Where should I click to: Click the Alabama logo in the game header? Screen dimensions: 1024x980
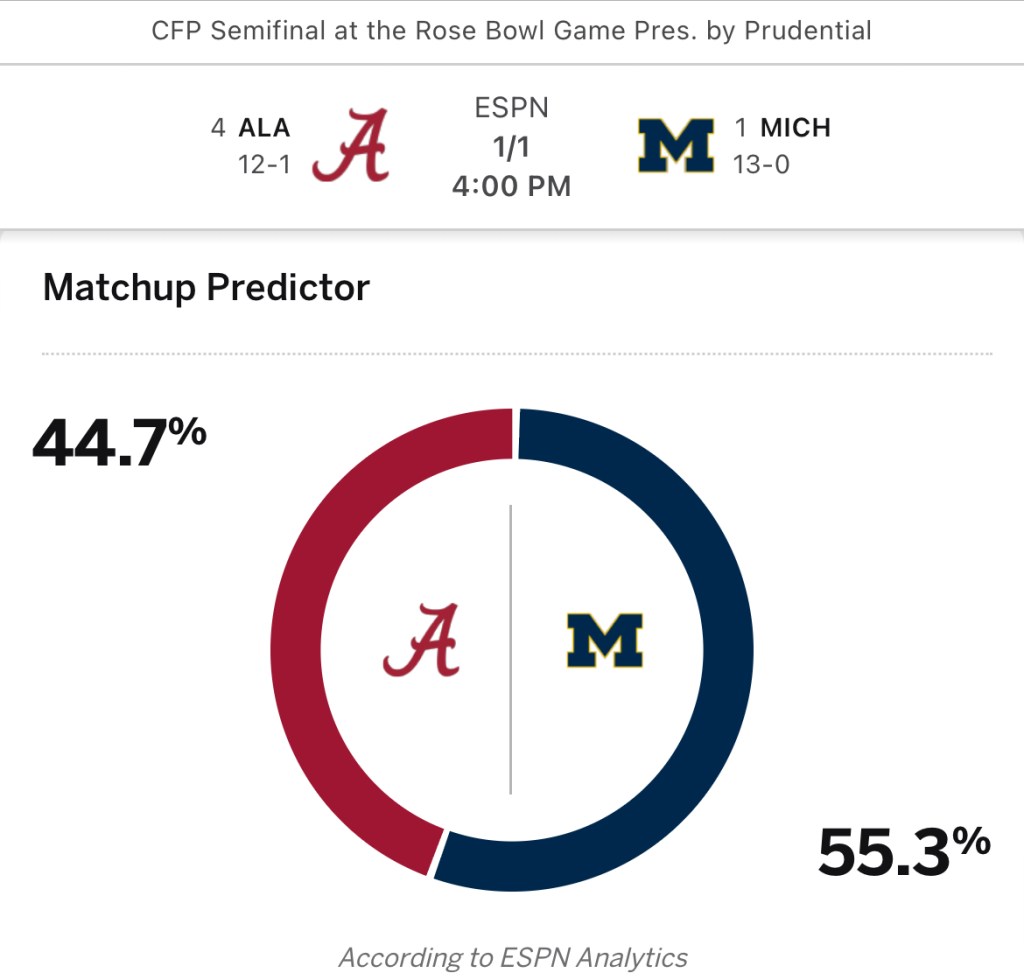tap(350, 146)
